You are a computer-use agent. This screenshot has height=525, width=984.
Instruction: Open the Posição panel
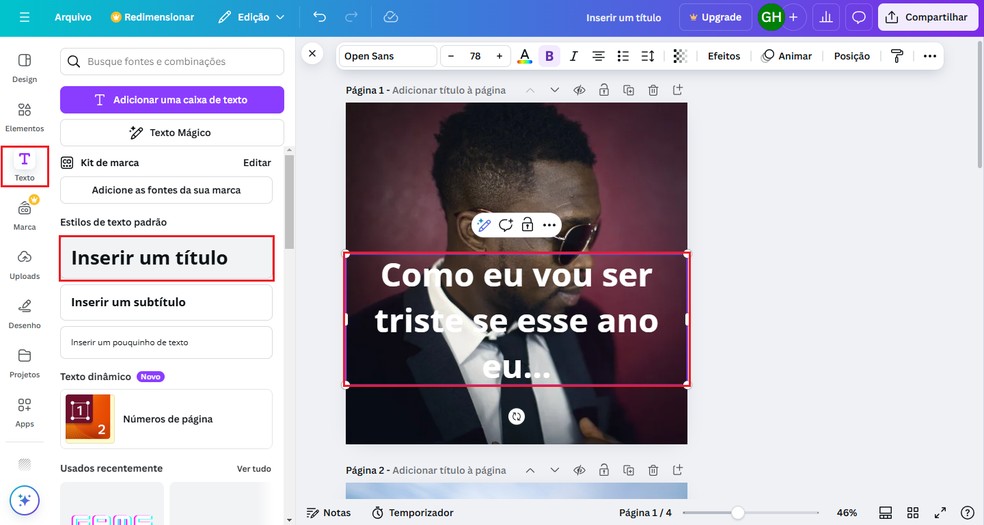852,56
